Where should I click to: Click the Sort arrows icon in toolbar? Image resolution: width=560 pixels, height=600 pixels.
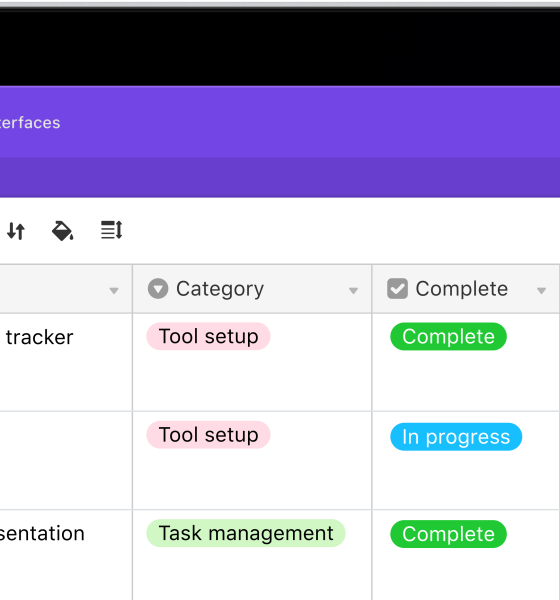pyautogui.click(x=16, y=231)
